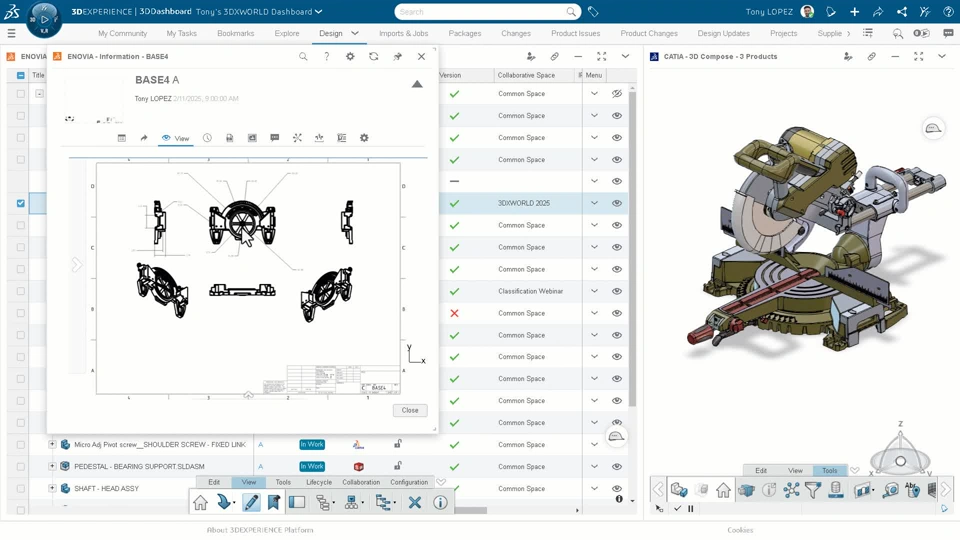Click the Close button in the Information panel
Screen dimensions: 960x540
pyautogui.click(x=410, y=410)
